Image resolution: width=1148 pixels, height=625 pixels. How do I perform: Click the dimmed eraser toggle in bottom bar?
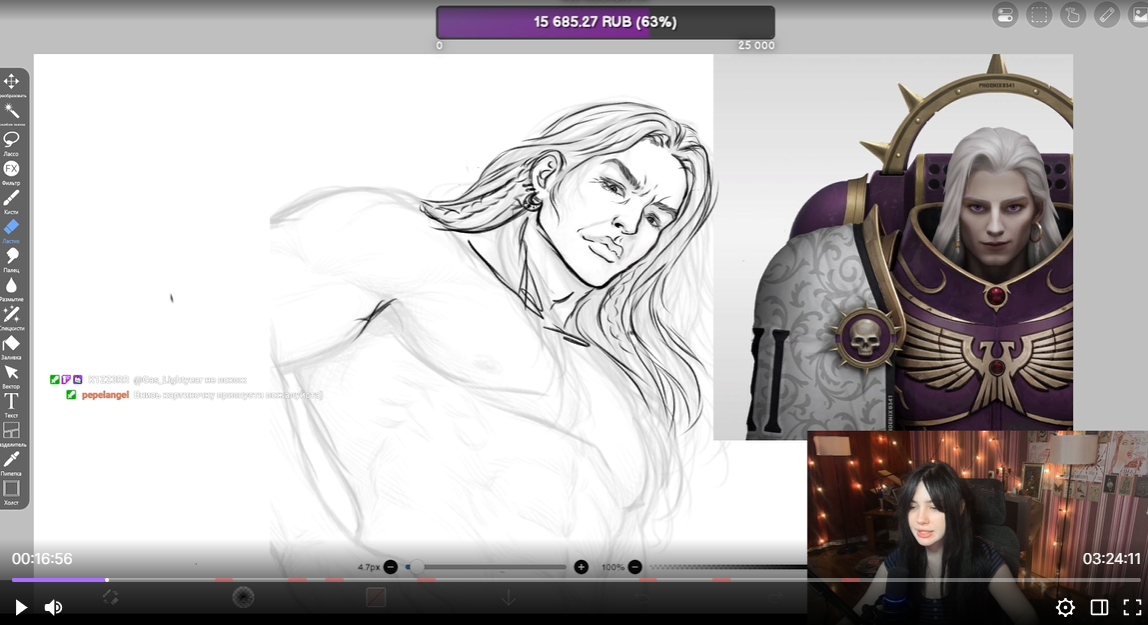pos(111,597)
